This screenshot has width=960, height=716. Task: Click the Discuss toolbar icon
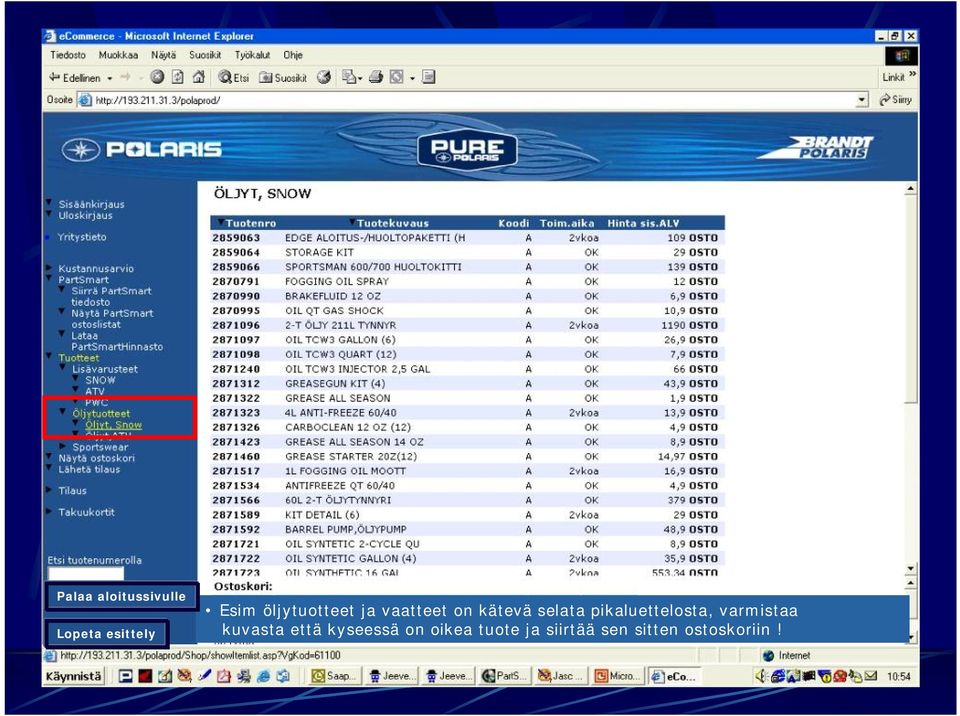(429, 77)
